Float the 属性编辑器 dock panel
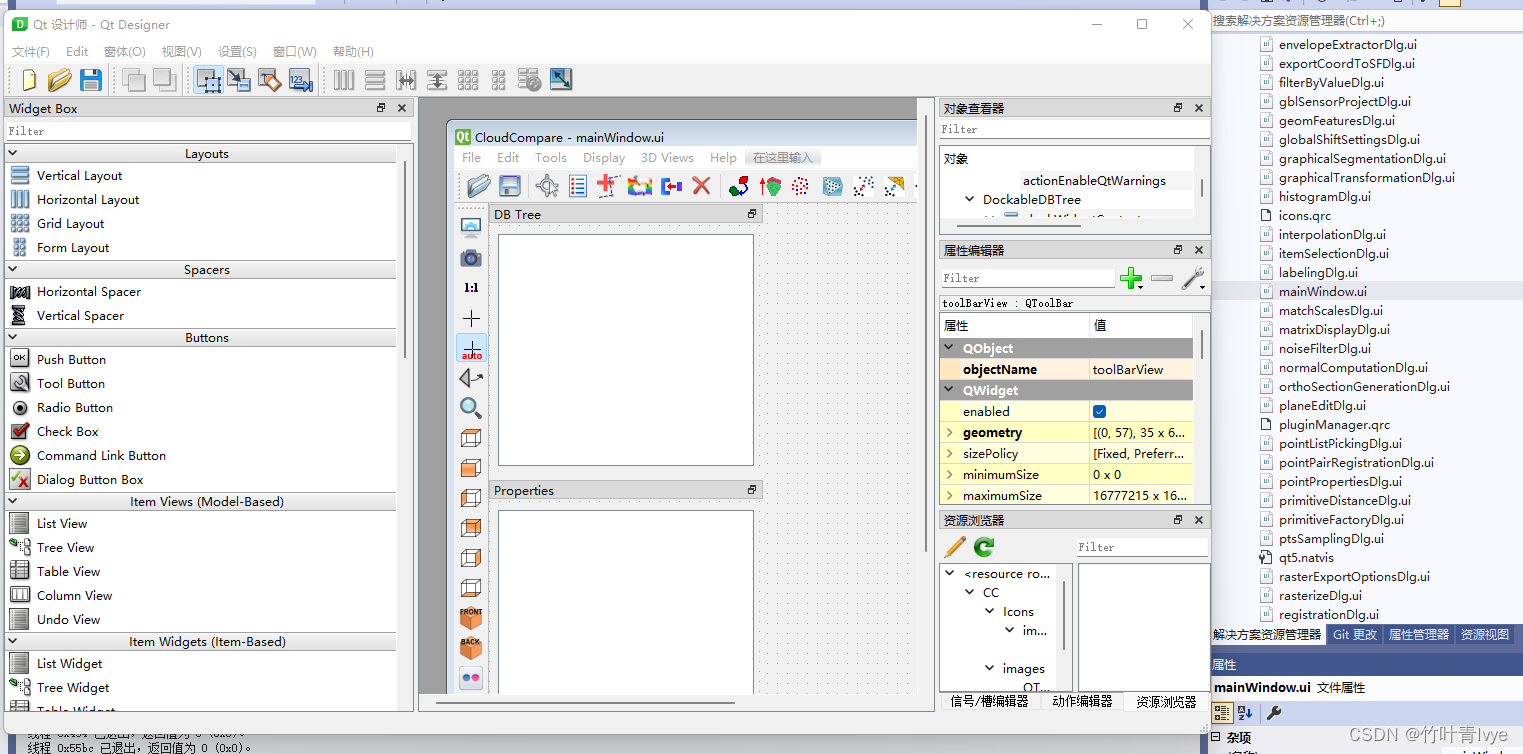This screenshot has width=1523, height=754. 1178,250
